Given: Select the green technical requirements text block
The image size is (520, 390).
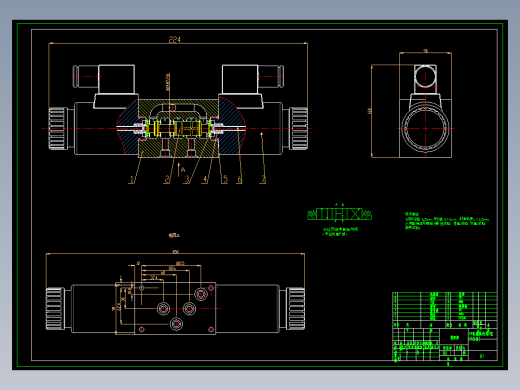Looking at the screenshot, I should click(447, 221).
